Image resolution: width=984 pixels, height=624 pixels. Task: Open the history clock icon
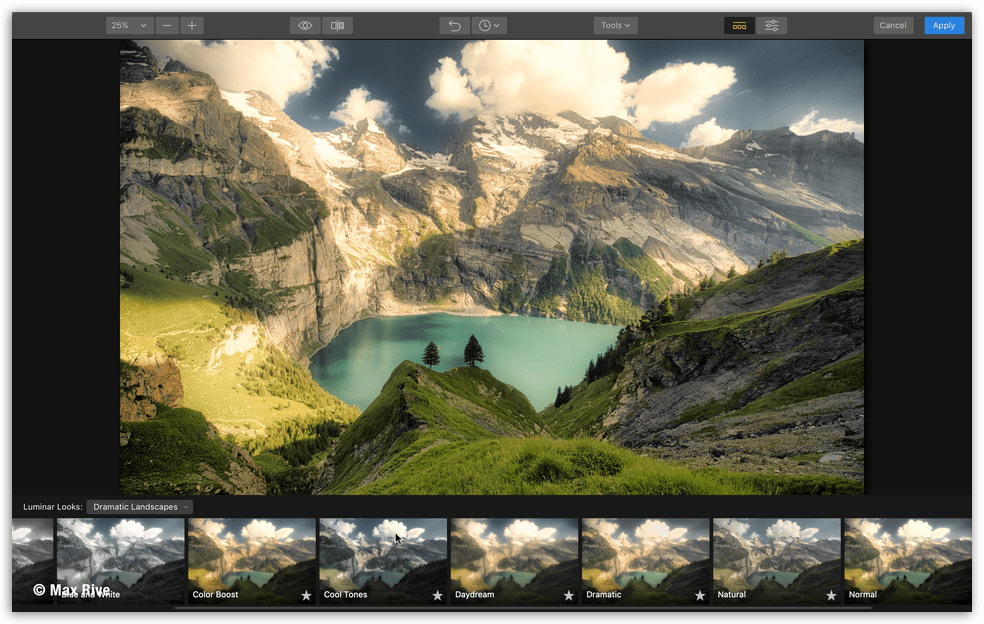coord(483,25)
